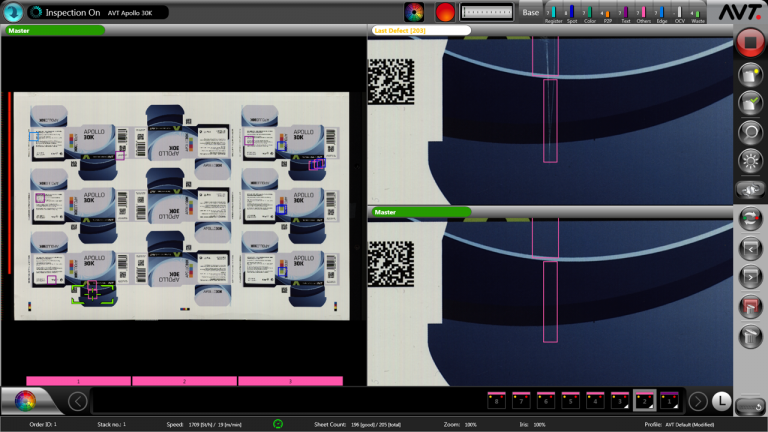
Task: Click the red stop inspection button
Action: pyautogui.click(x=750, y=42)
